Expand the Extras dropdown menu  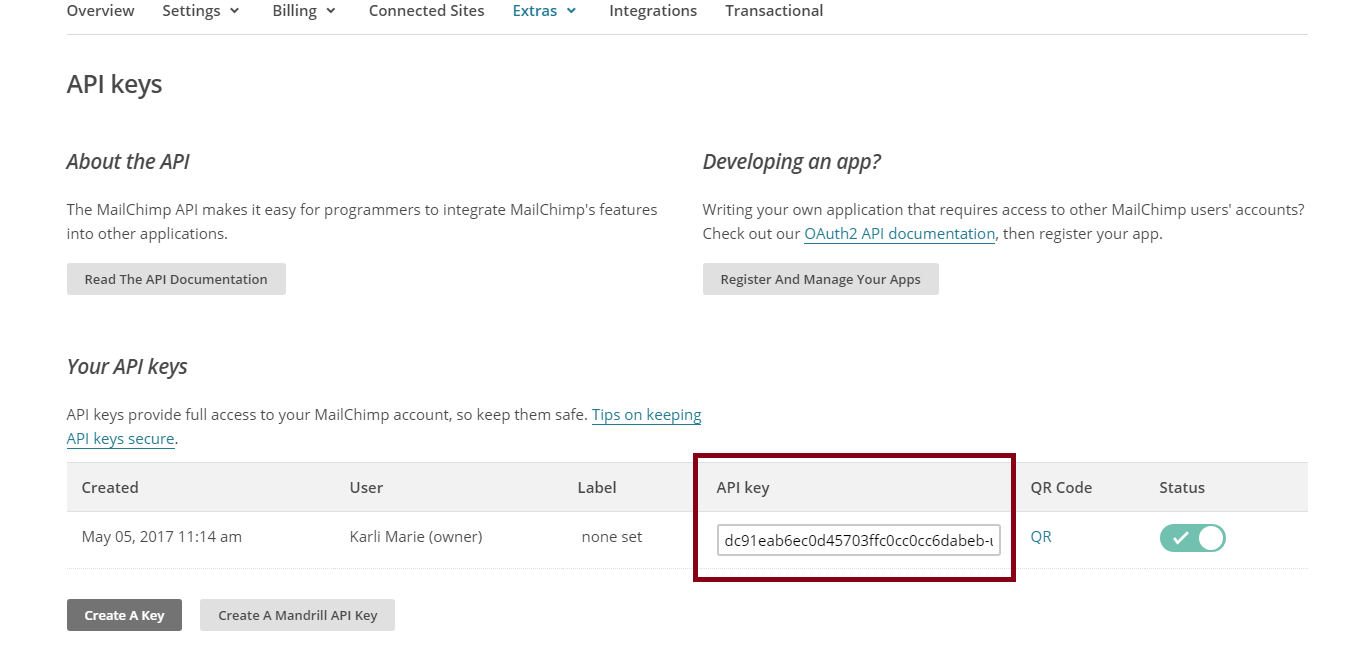point(544,11)
